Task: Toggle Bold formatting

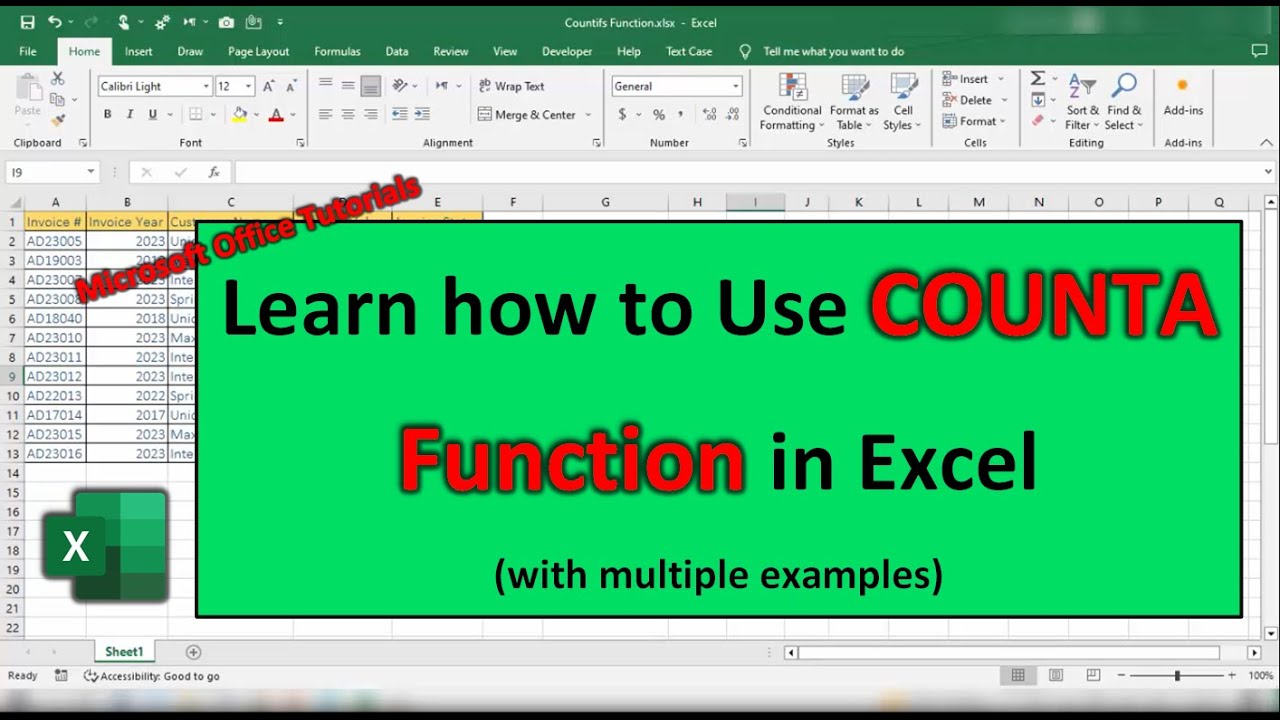Action: pyautogui.click(x=108, y=114)
